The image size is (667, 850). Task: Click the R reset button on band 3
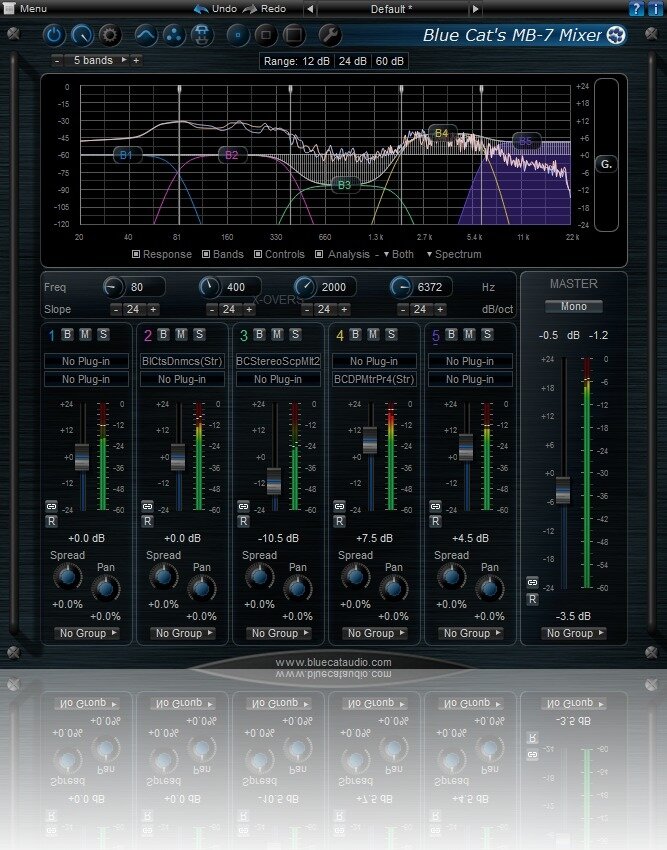pyautogui.click(x=243, y=521)
